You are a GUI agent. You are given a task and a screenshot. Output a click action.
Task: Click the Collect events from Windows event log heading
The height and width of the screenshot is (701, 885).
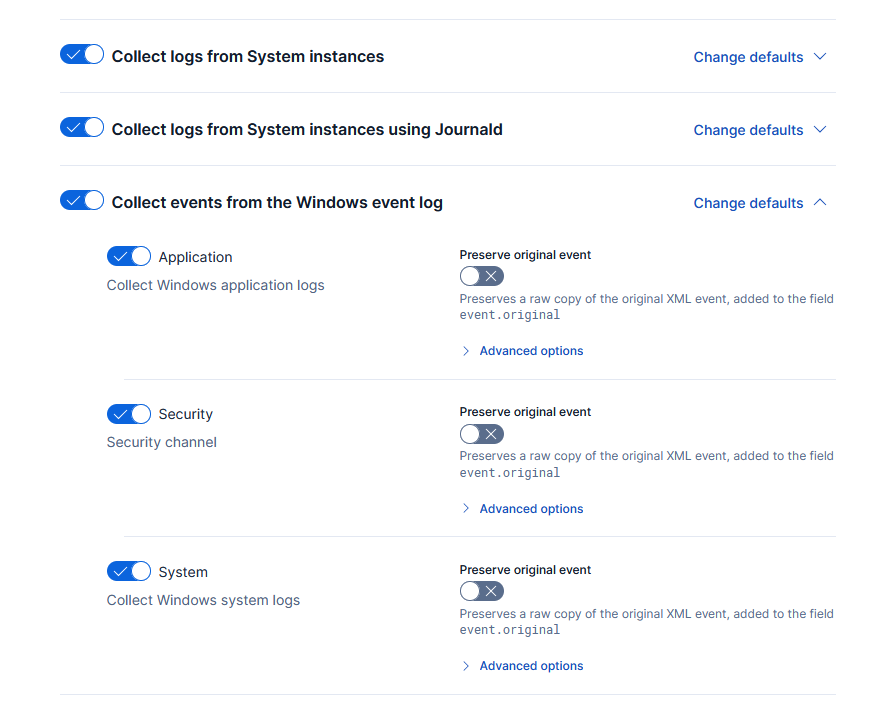pos(277,203)
